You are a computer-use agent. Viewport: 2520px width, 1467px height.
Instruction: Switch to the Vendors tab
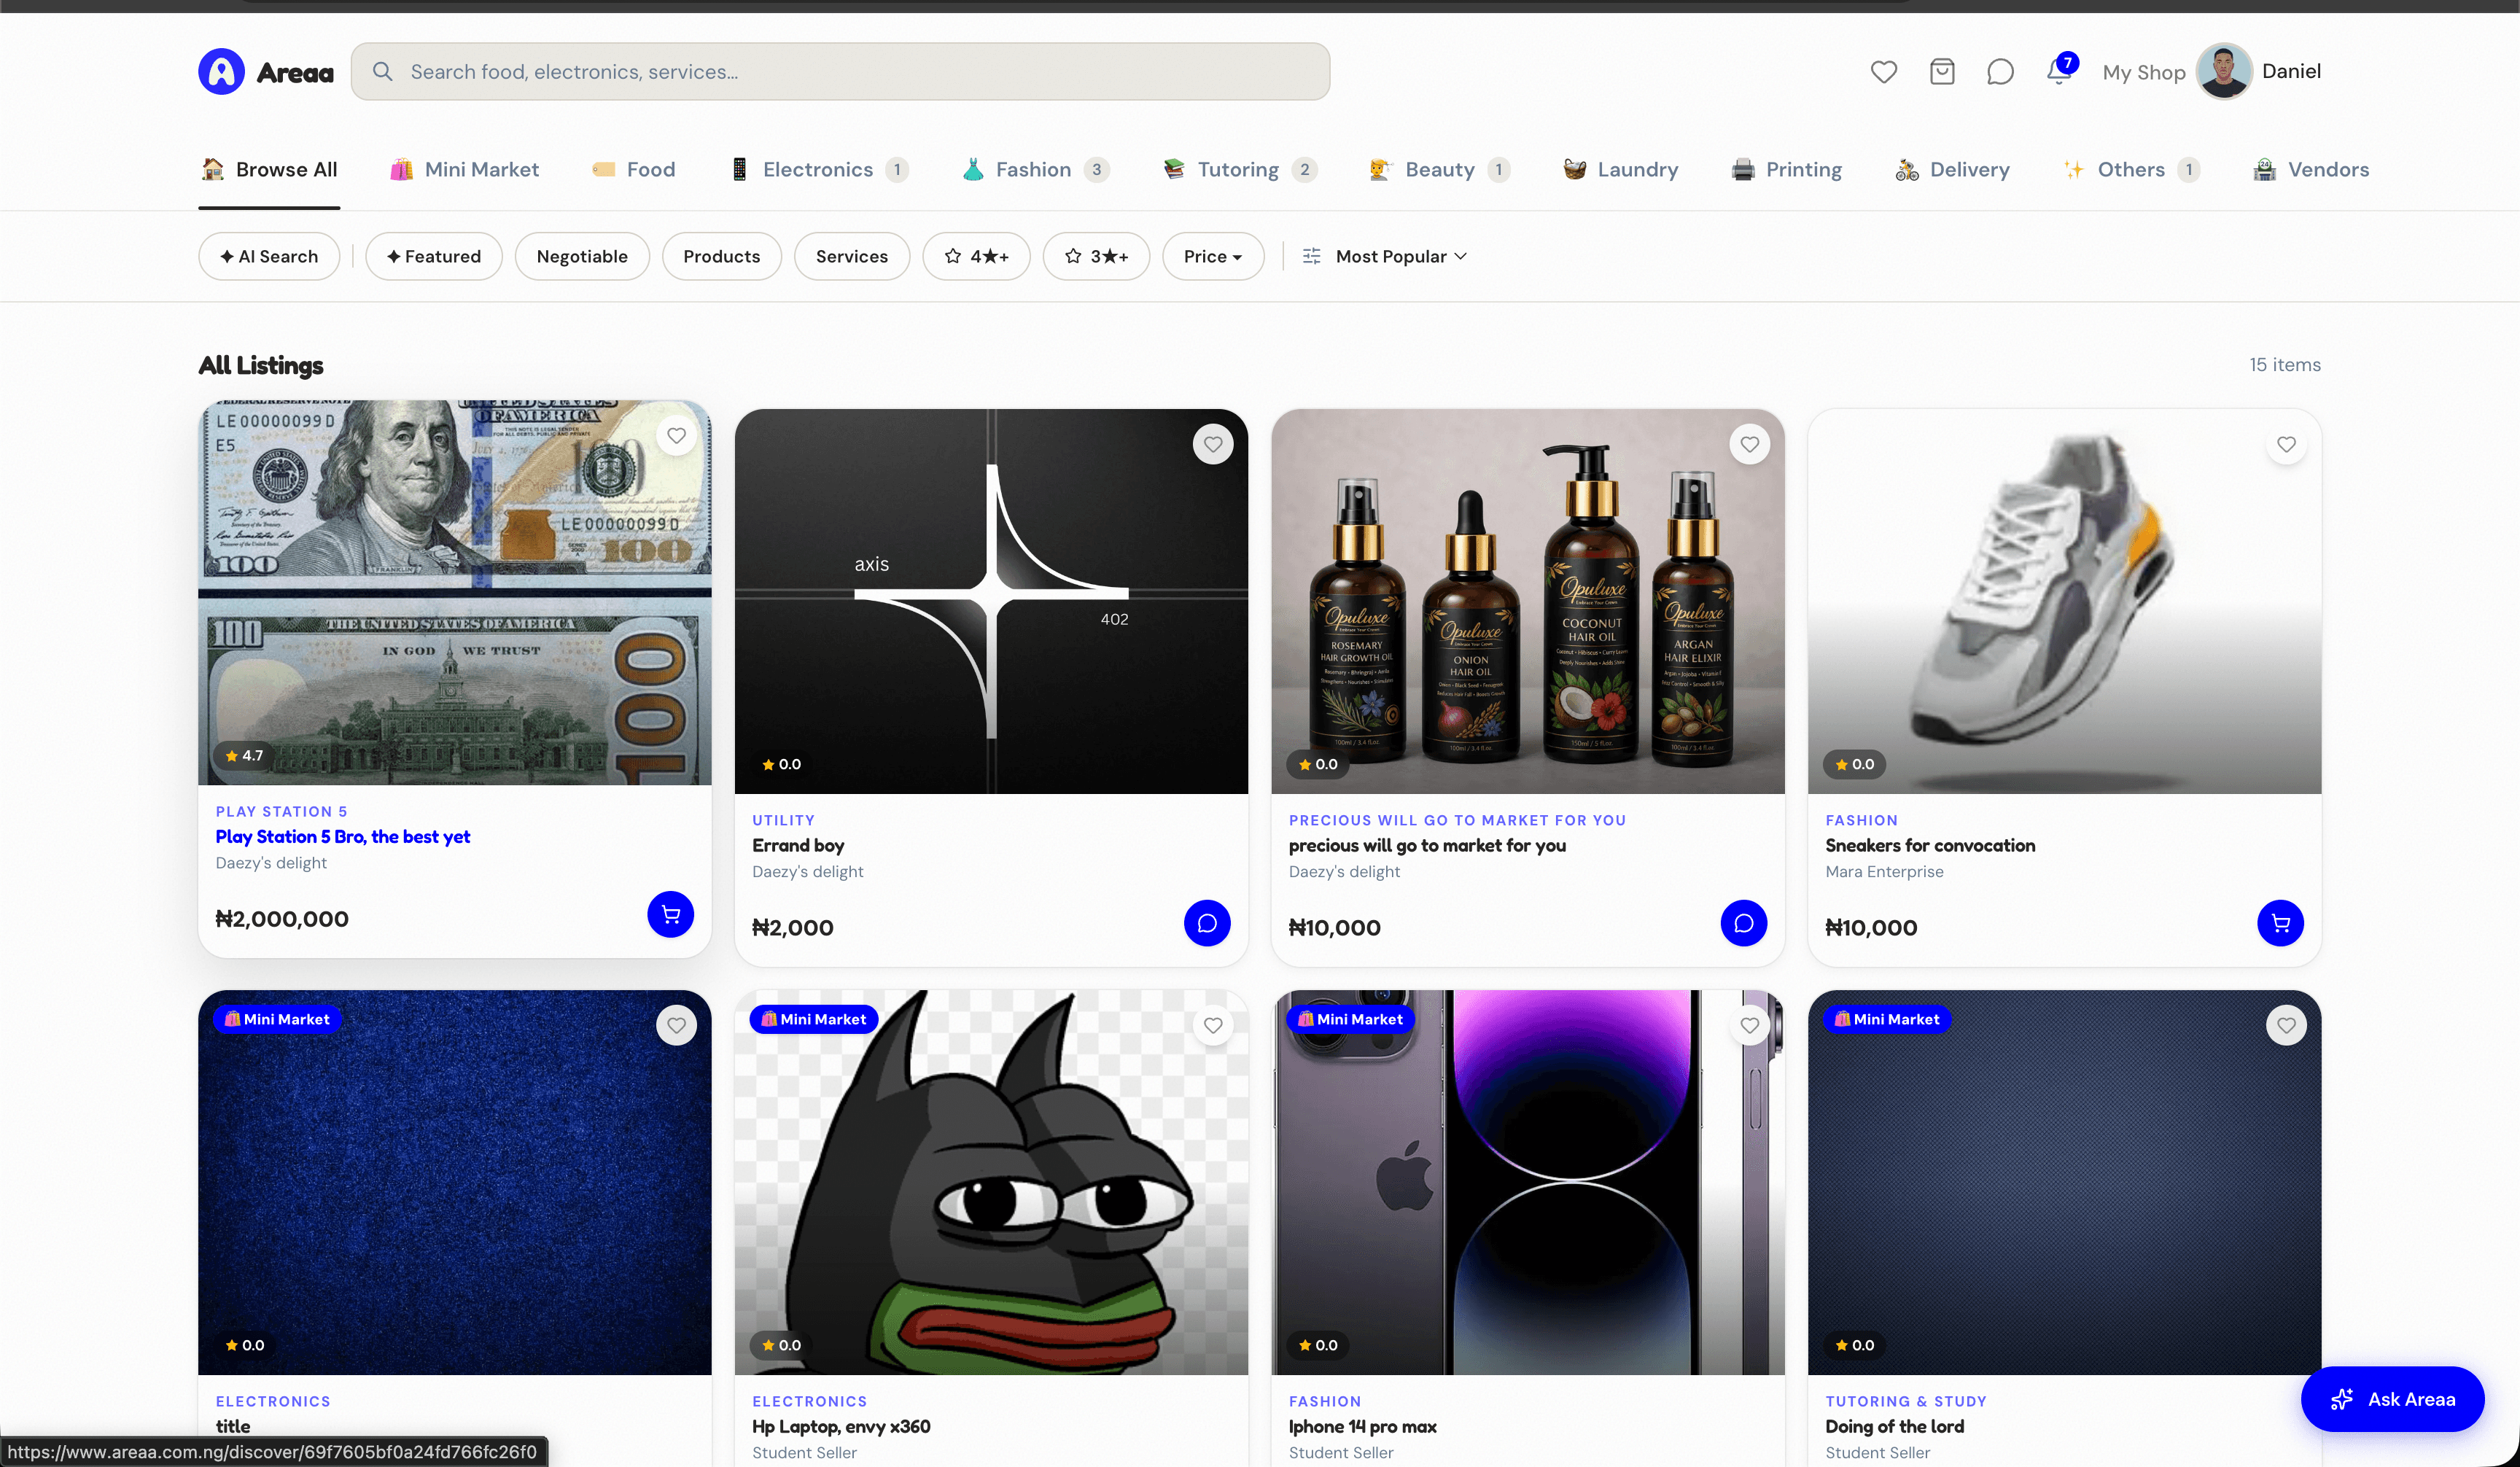(2311, 170)
